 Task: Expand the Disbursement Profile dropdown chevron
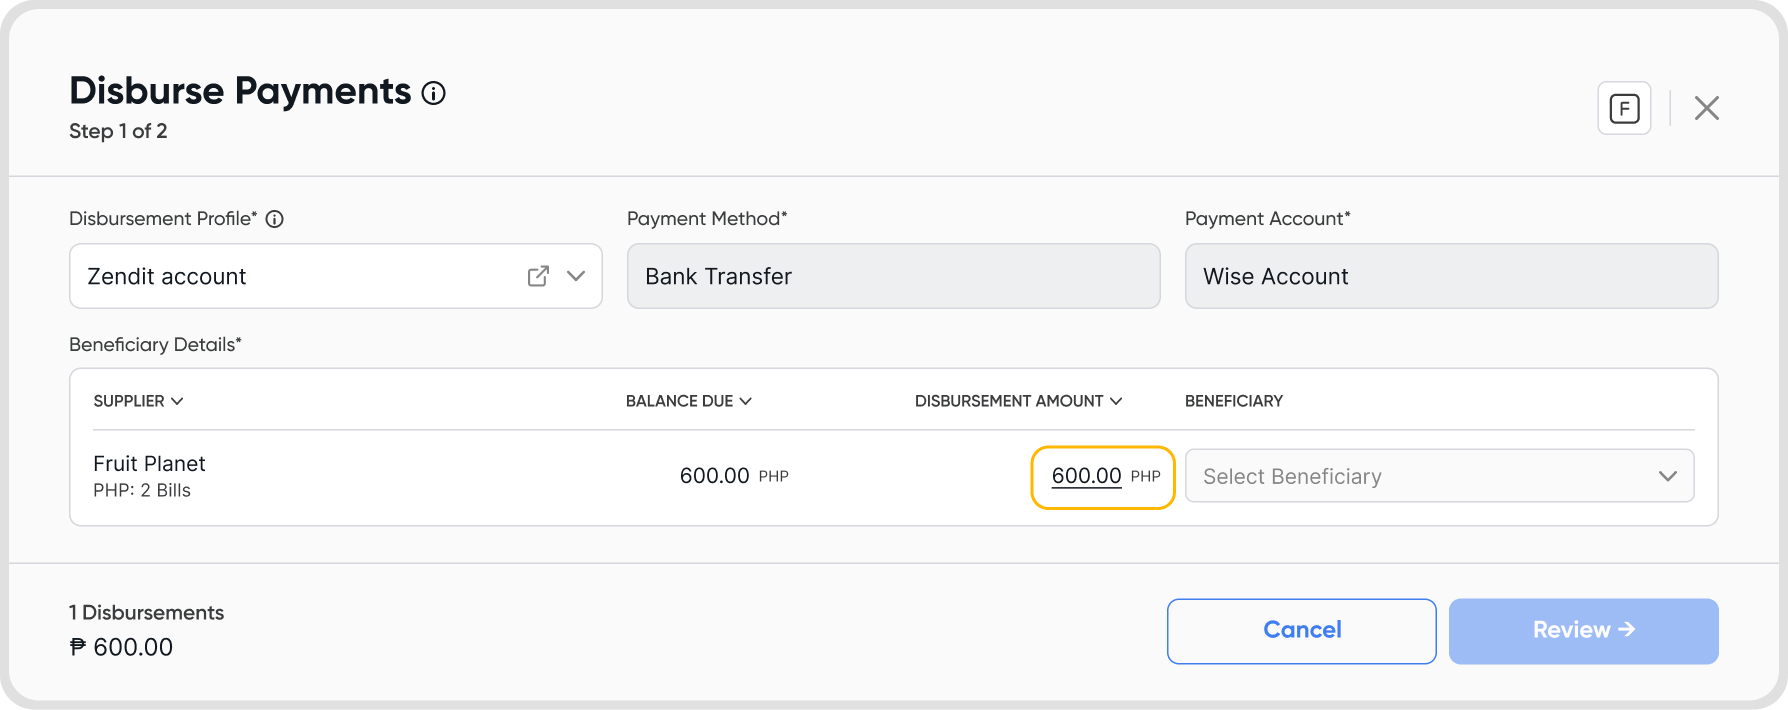tap(576, 276)
